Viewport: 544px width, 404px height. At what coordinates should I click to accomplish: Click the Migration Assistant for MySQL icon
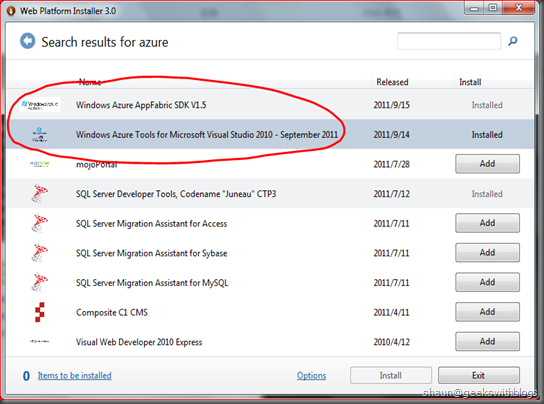tap(40, 282)
